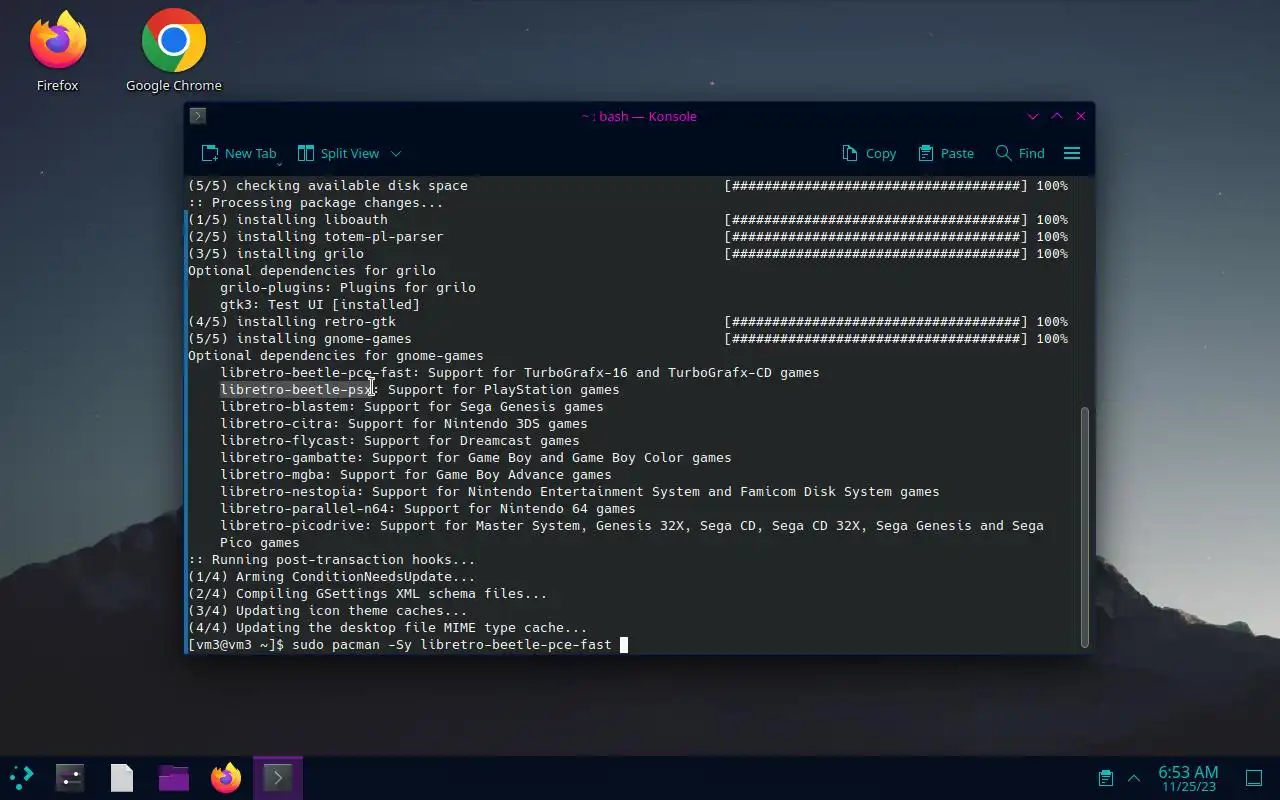Image resolution: width=1280 pixels, height=800 pixels.
Task: Select Split View in Konsole toolbar
Action: [338, 153]
